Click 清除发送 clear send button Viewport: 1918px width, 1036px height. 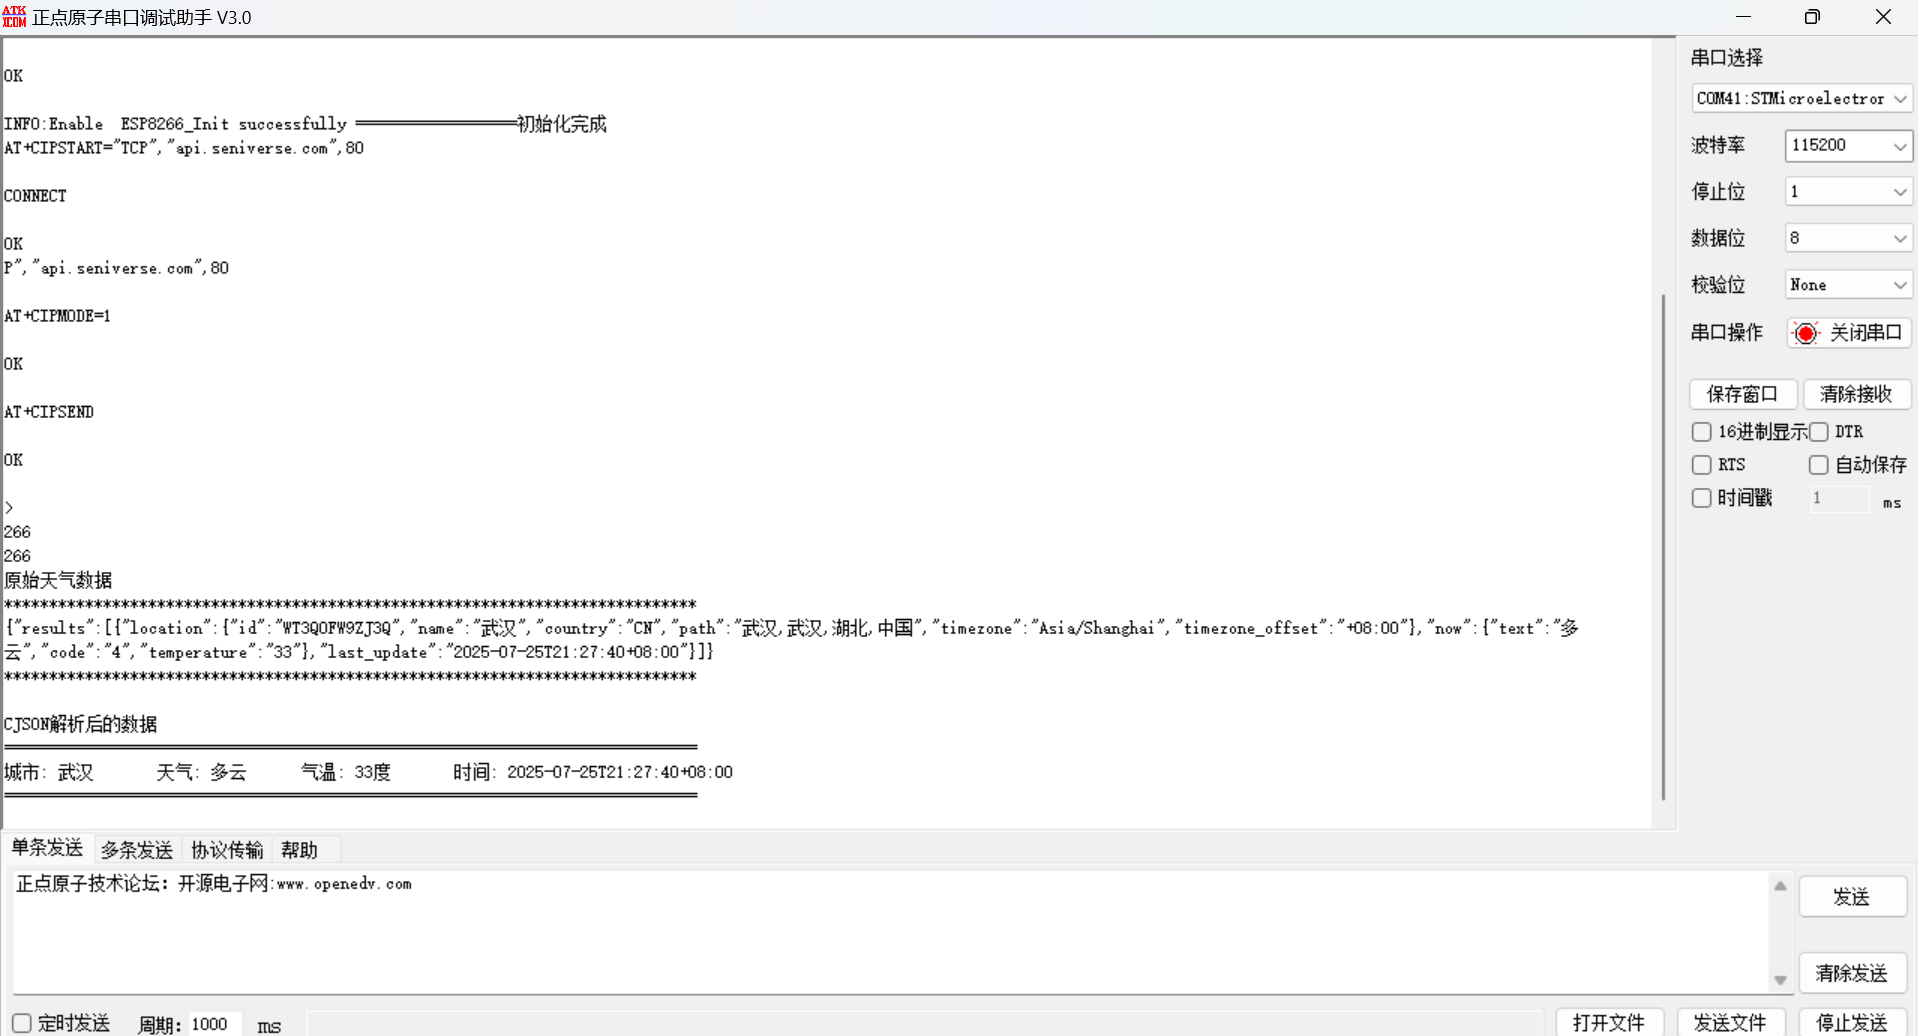pos(1852,973)
